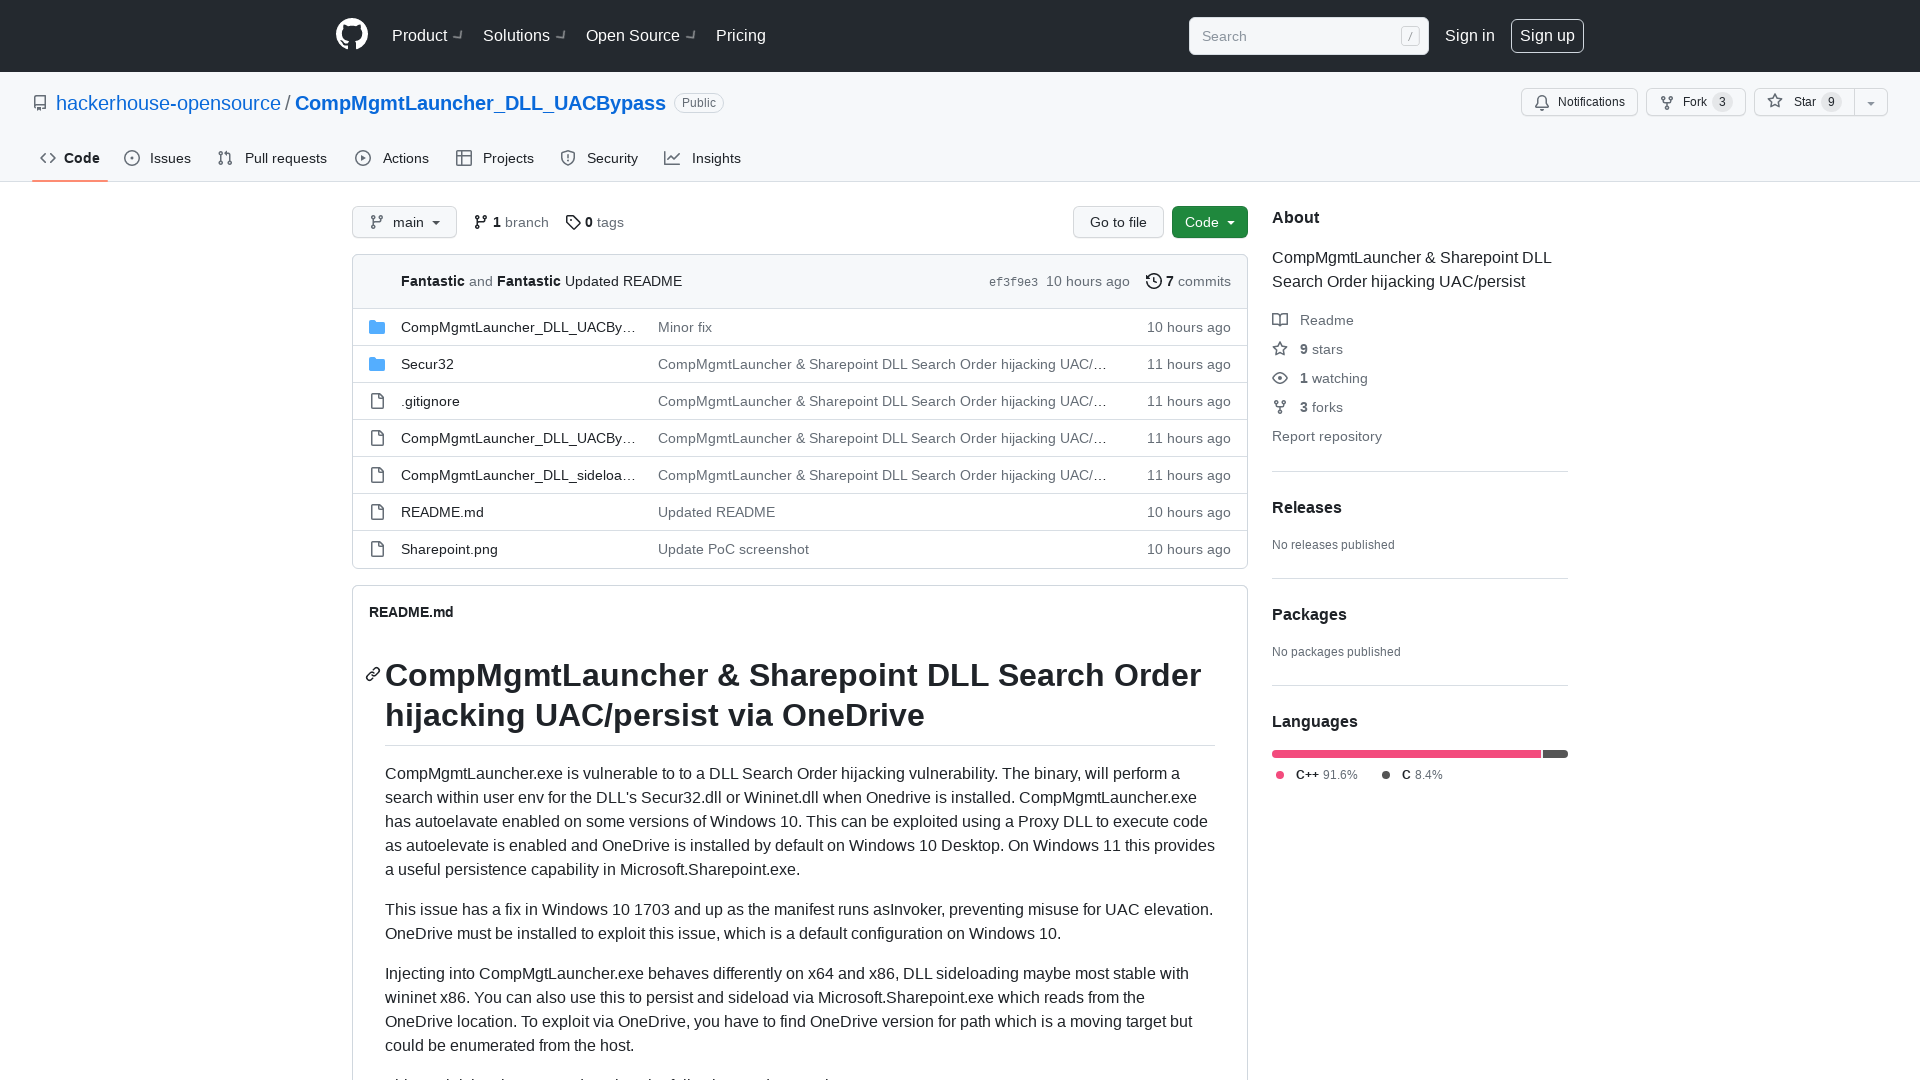Focus the Search input field

[1308, 36]
